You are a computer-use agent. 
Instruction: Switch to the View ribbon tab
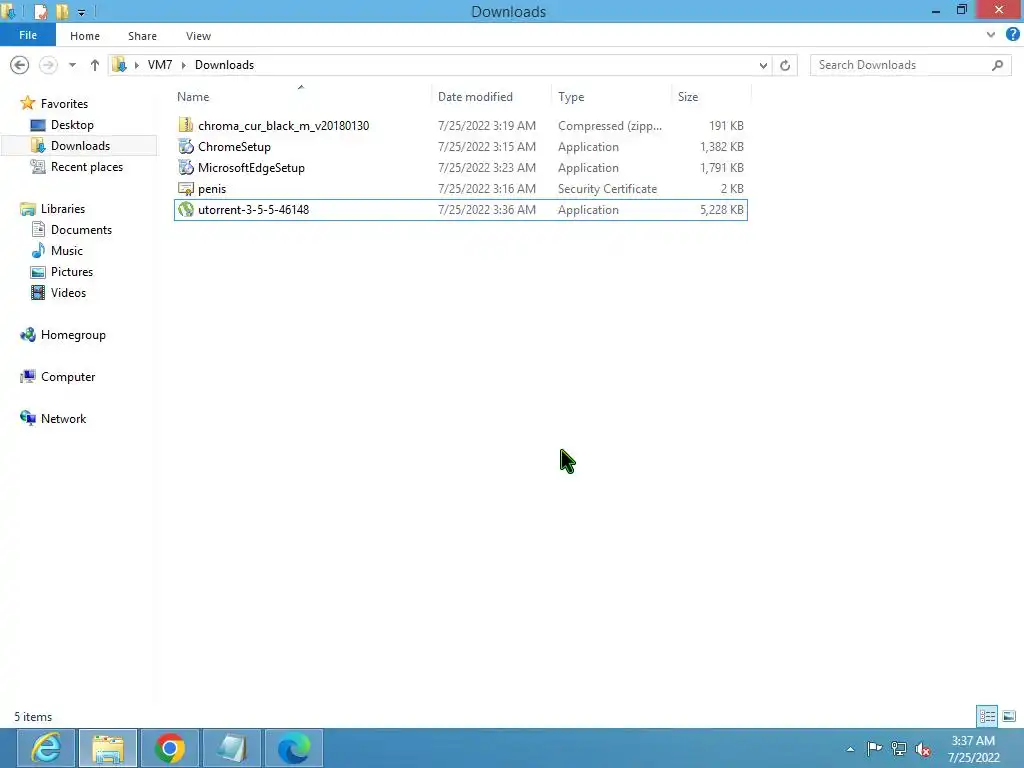point(198,36)
